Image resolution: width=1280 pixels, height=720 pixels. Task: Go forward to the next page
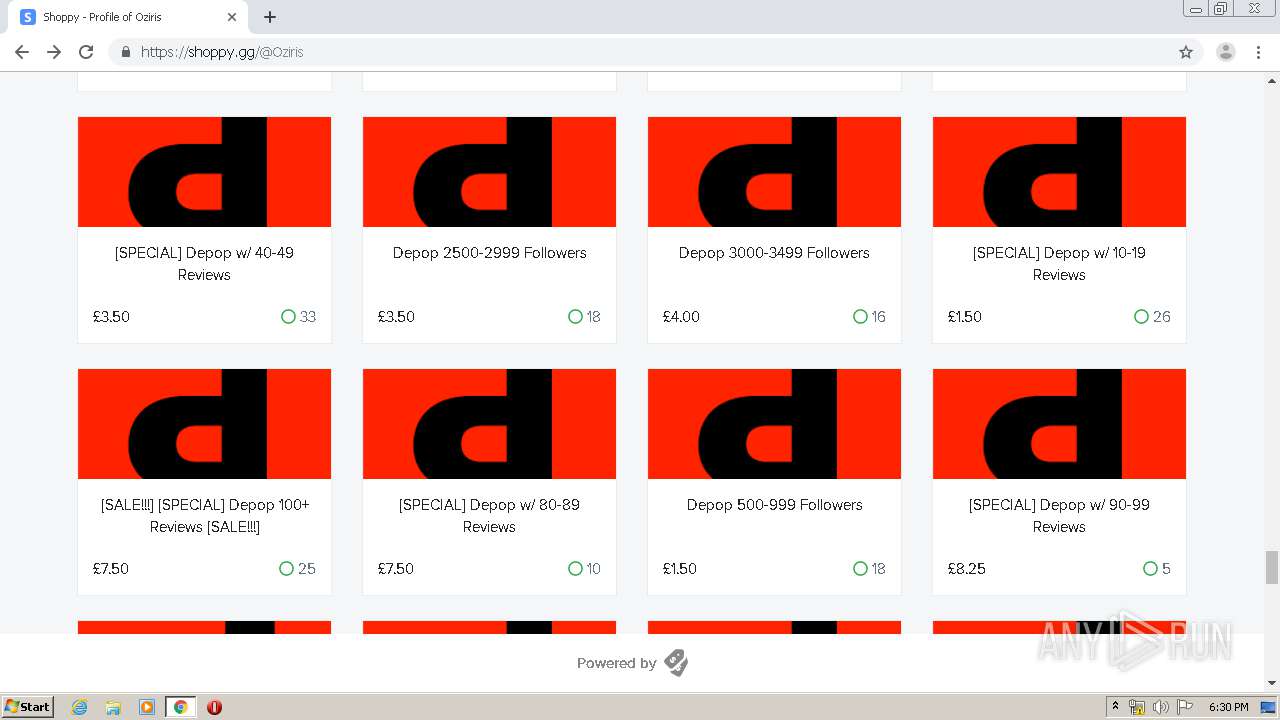point(54,52)
